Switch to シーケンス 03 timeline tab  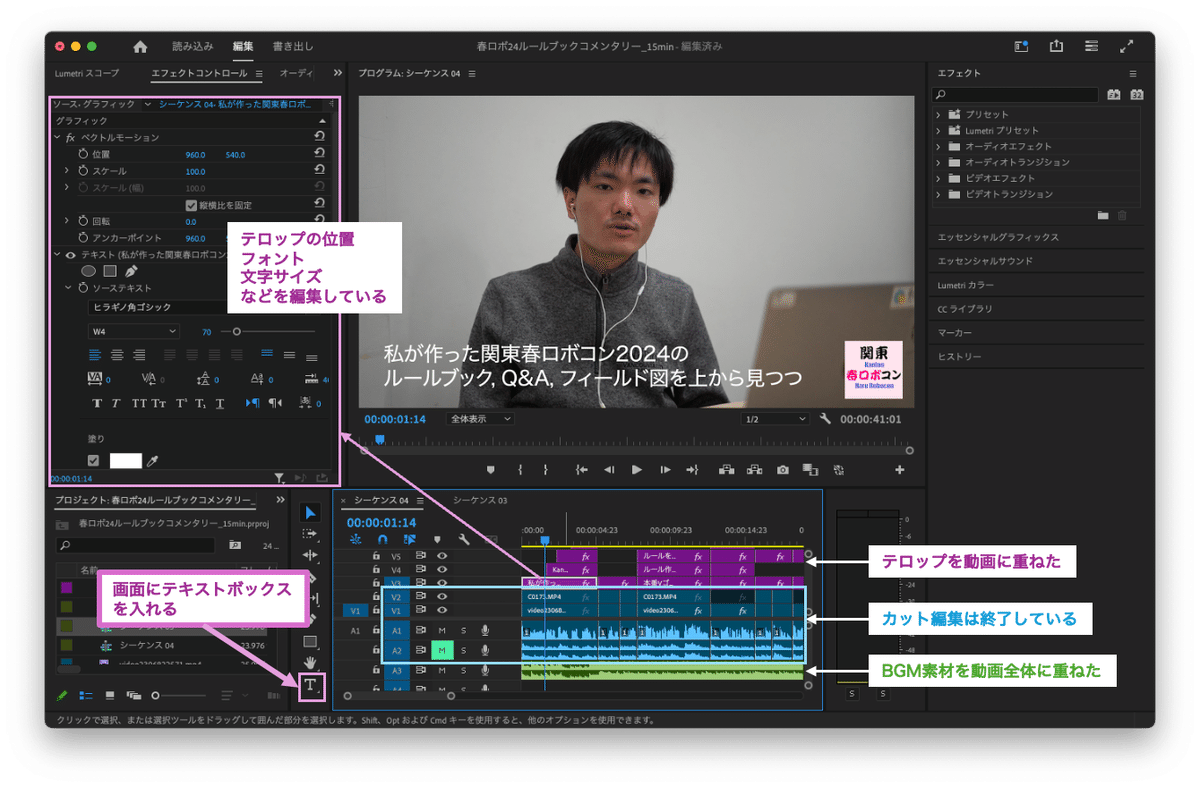tap(480, 500)
